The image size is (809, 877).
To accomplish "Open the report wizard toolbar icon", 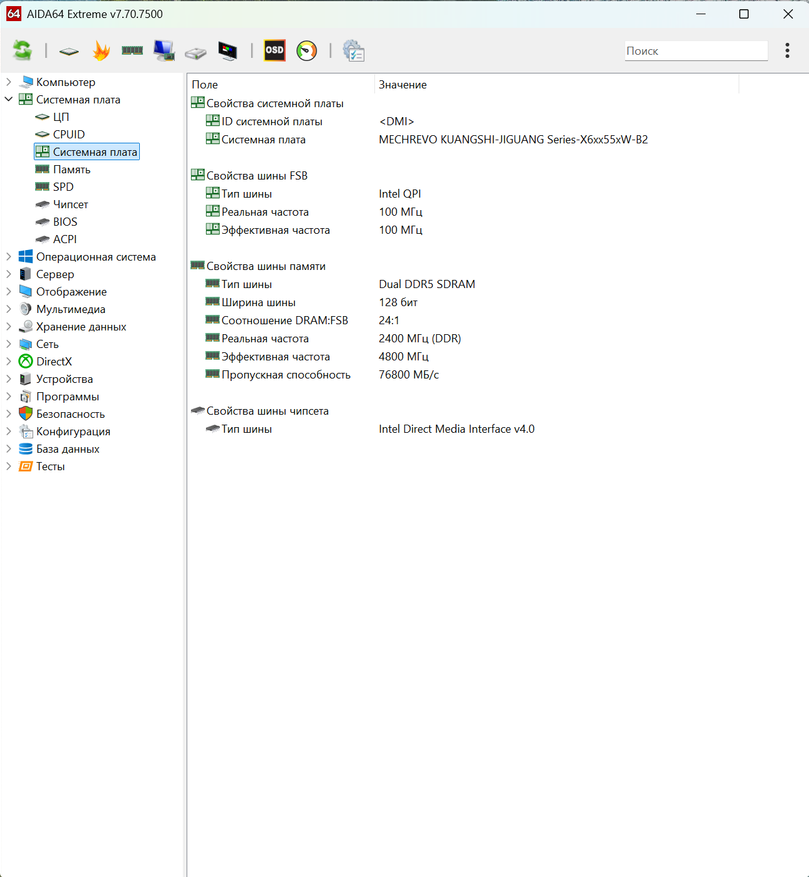I will pos(354,51).
